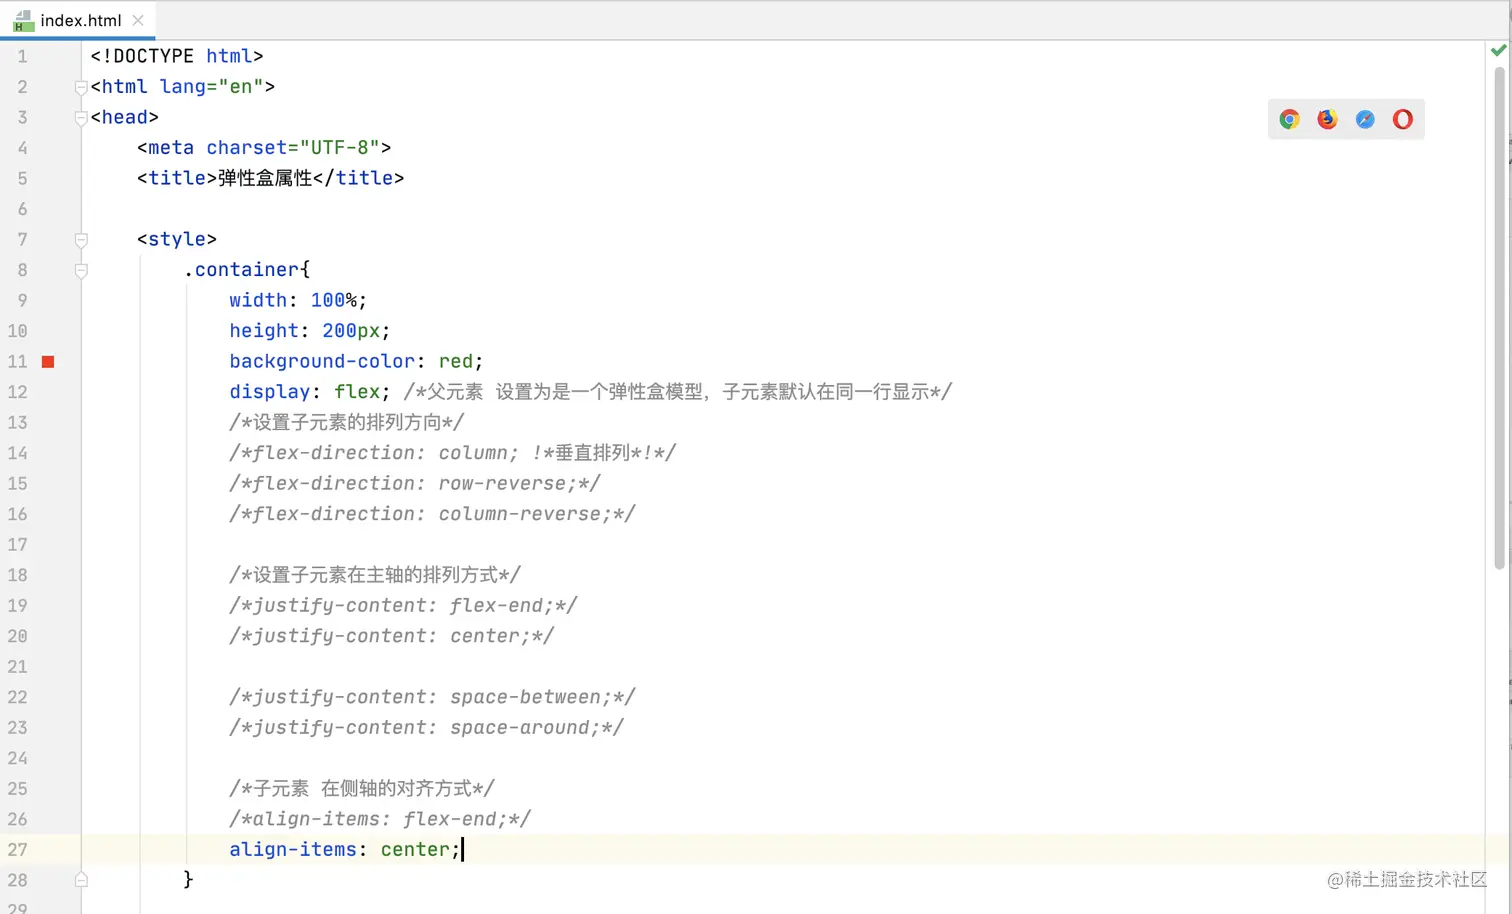This screenshot has width=1512, height=914.
Task: Click the '.container' selector text
Action: click(x=245, y=270)
